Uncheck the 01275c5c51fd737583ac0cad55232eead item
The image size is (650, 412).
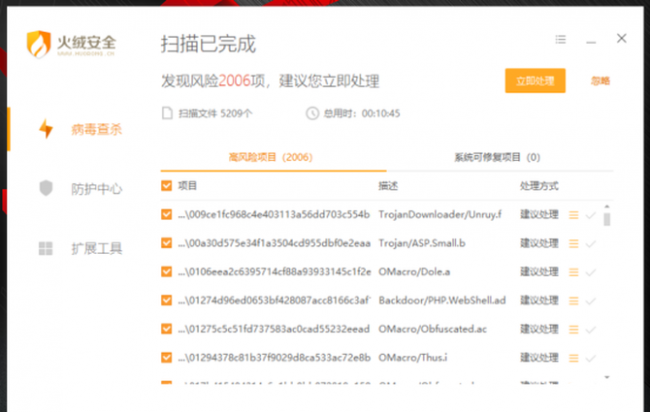(x=167, y=329)
